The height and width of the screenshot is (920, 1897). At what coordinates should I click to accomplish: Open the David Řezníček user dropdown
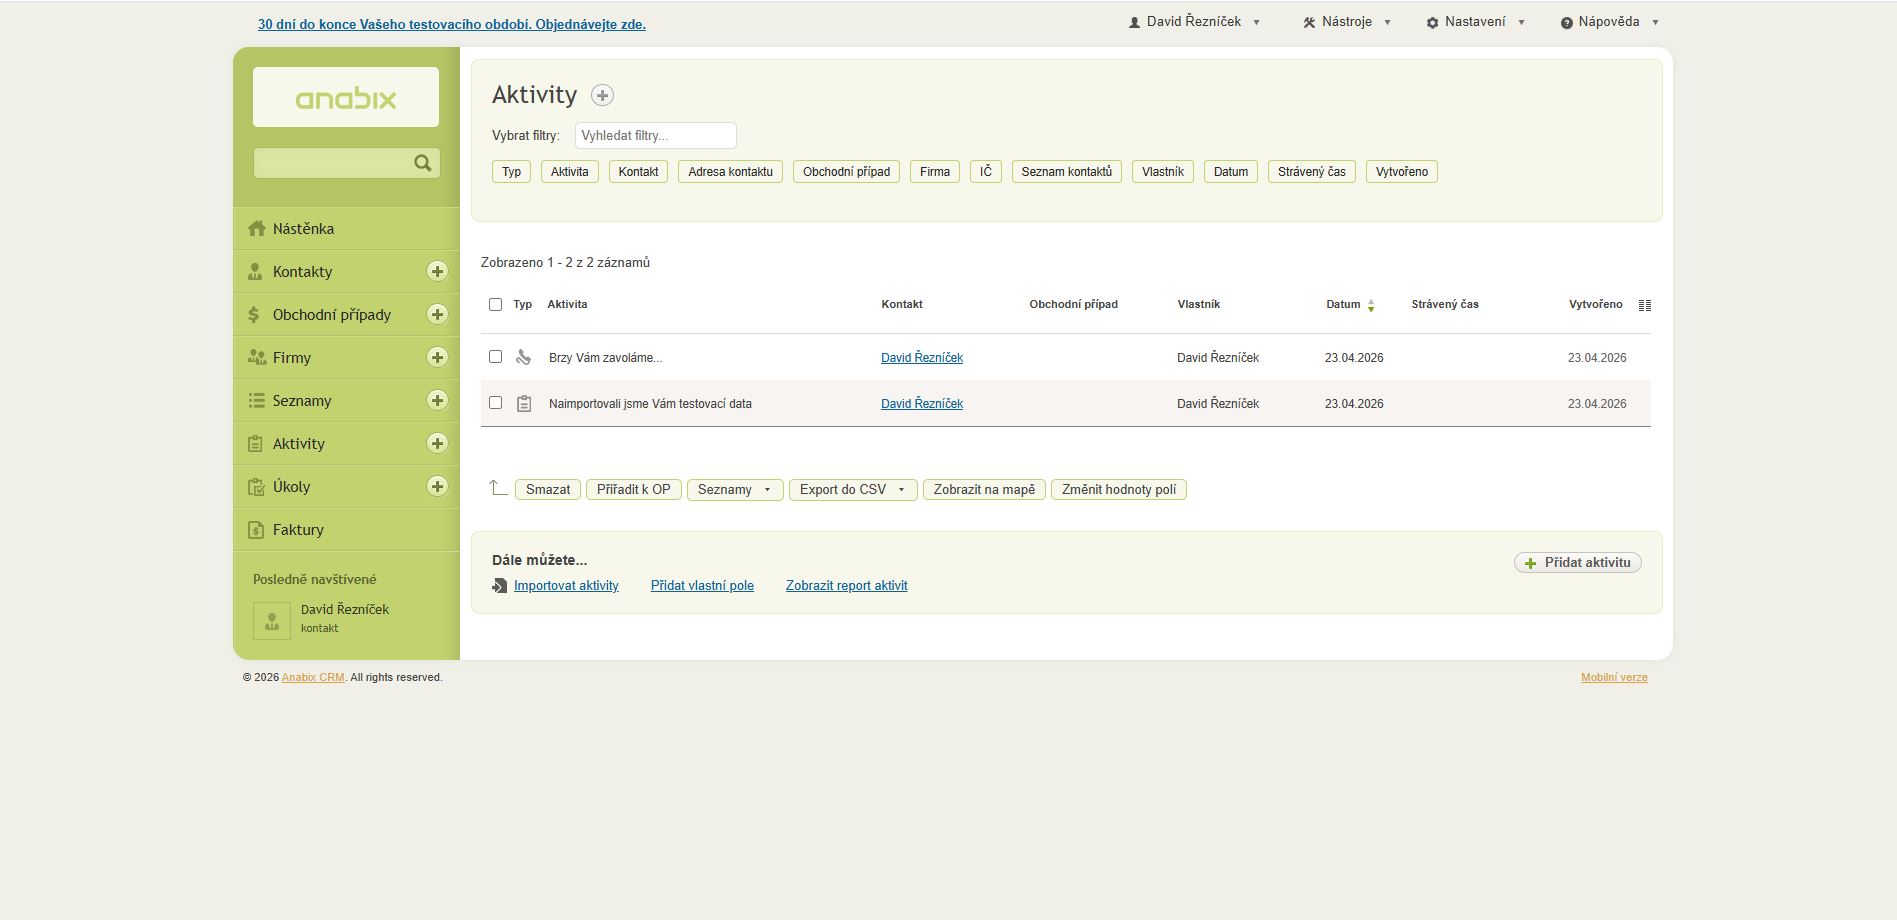[x=1194, y=21]
